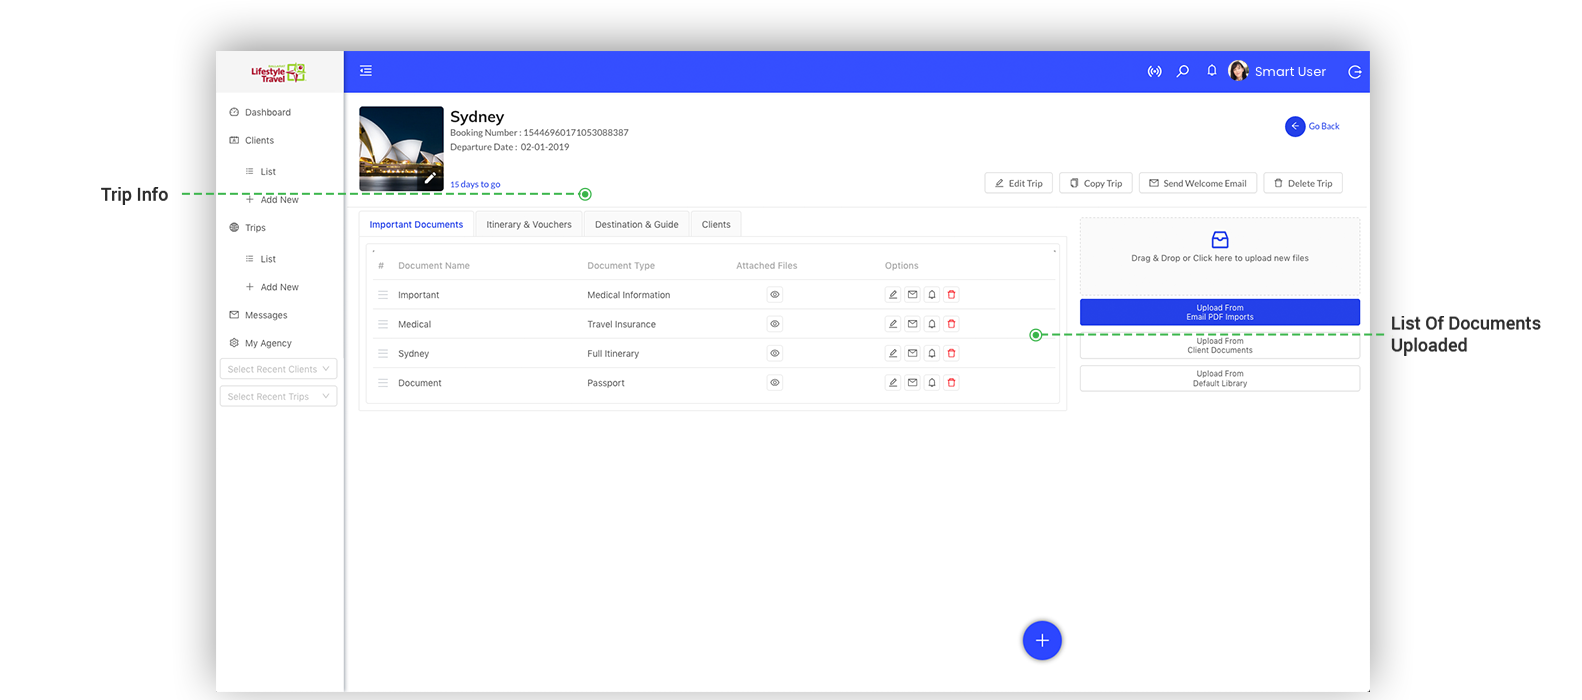Set reminder bell for Document row
Viewport: 1582px width, 700px height.
click(932, 383)
